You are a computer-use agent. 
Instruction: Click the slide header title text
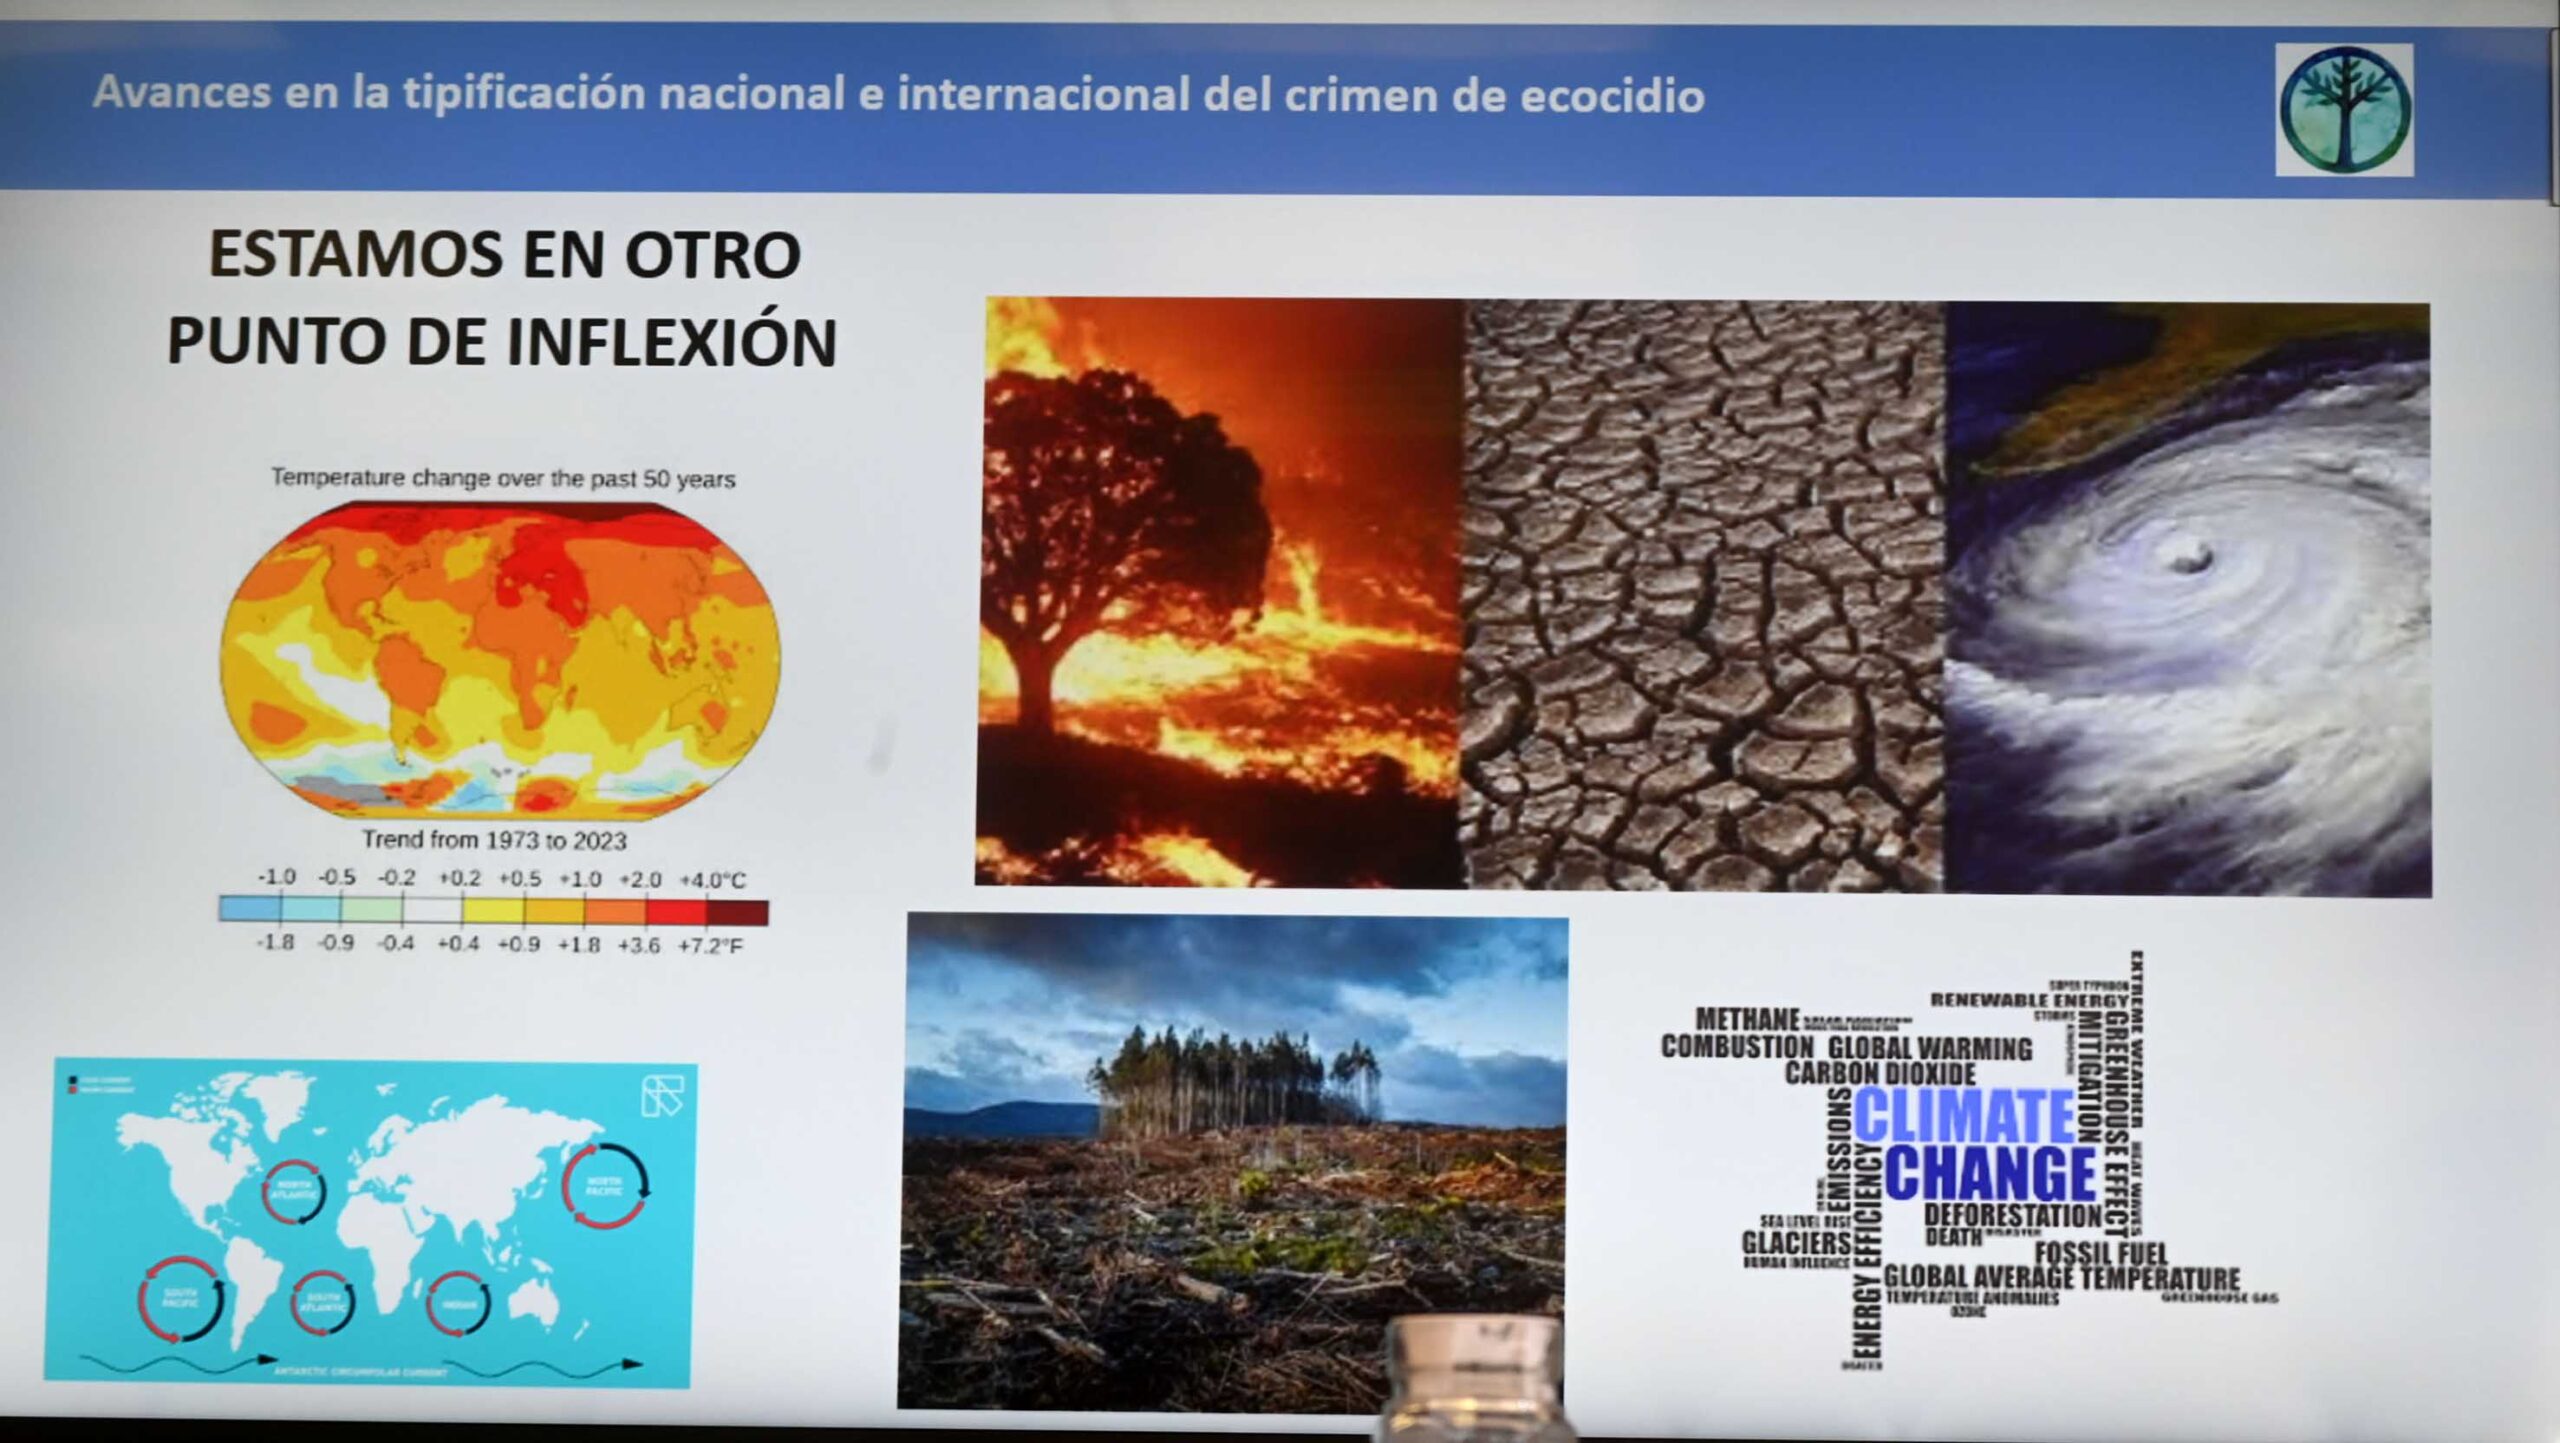coord(898,95)
